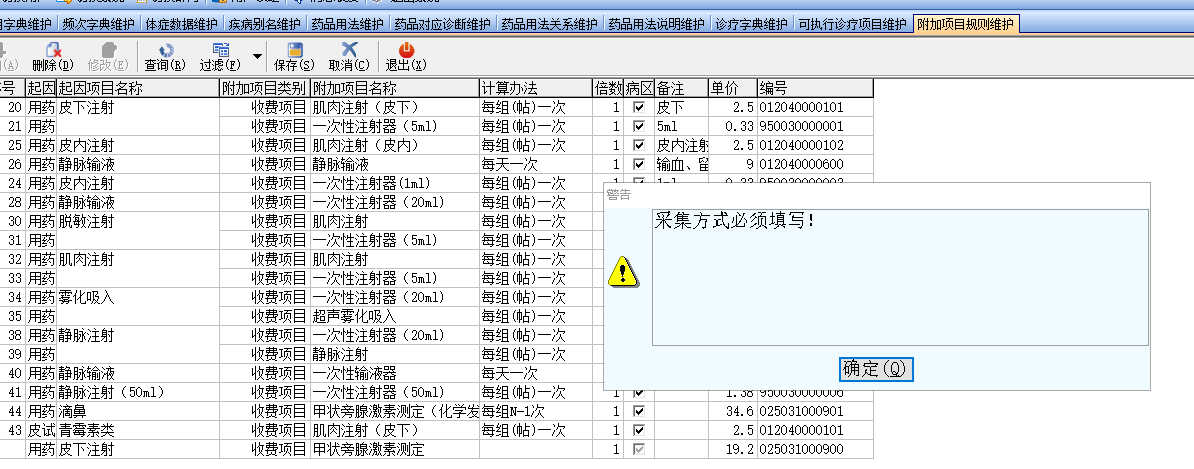Image resolution: width=1194 pixels, height=469 pixels.
Task: Click the 附加项目类别 column header
Action: click(265, 88)
